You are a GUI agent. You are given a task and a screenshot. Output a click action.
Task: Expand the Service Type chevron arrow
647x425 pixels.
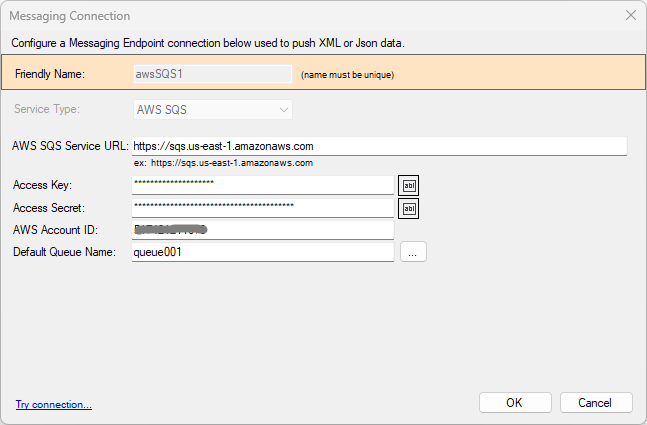click(x=283, y=110)
